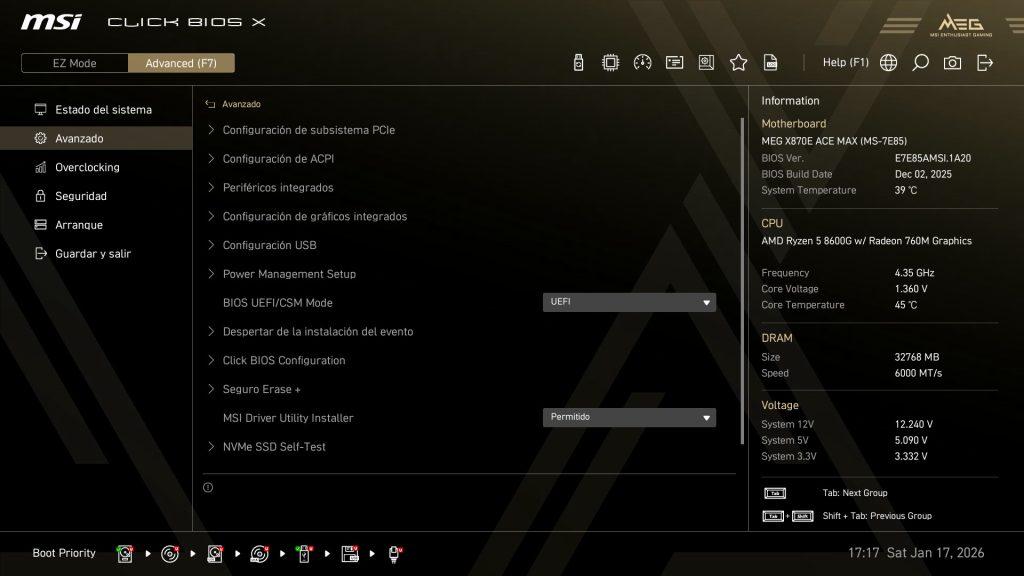Viewport: 1024px width, 576px height.
Task: Click the back arrow beside Avanzado breadcrumb
Action: [210, 104]
